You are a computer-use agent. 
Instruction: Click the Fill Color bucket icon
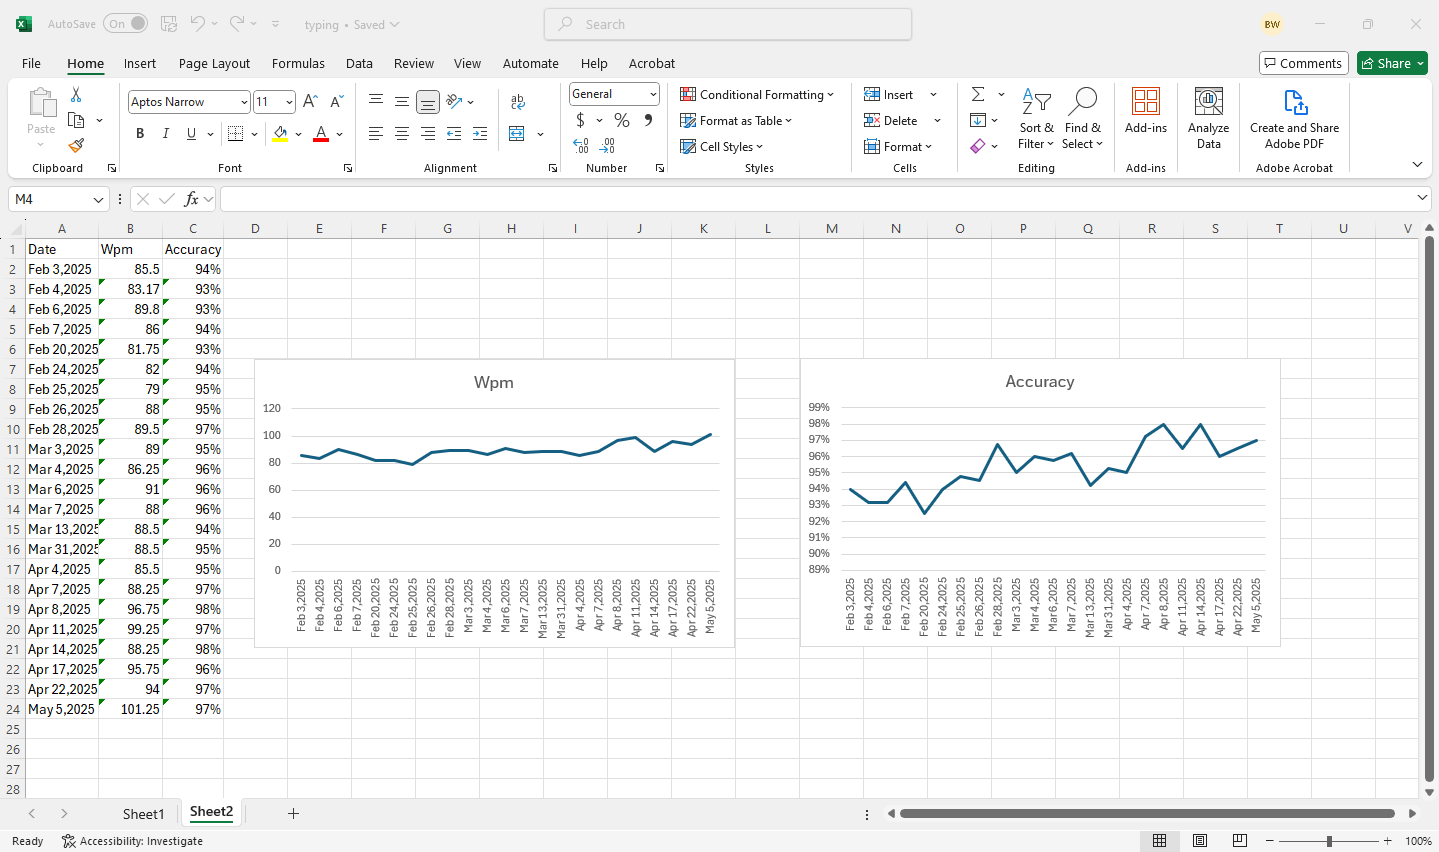tap(280, 133)
